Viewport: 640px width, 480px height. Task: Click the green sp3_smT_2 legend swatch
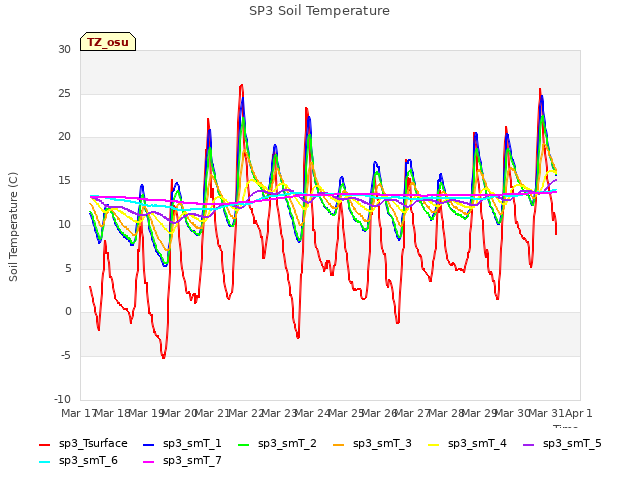click(x=244, y=444)
